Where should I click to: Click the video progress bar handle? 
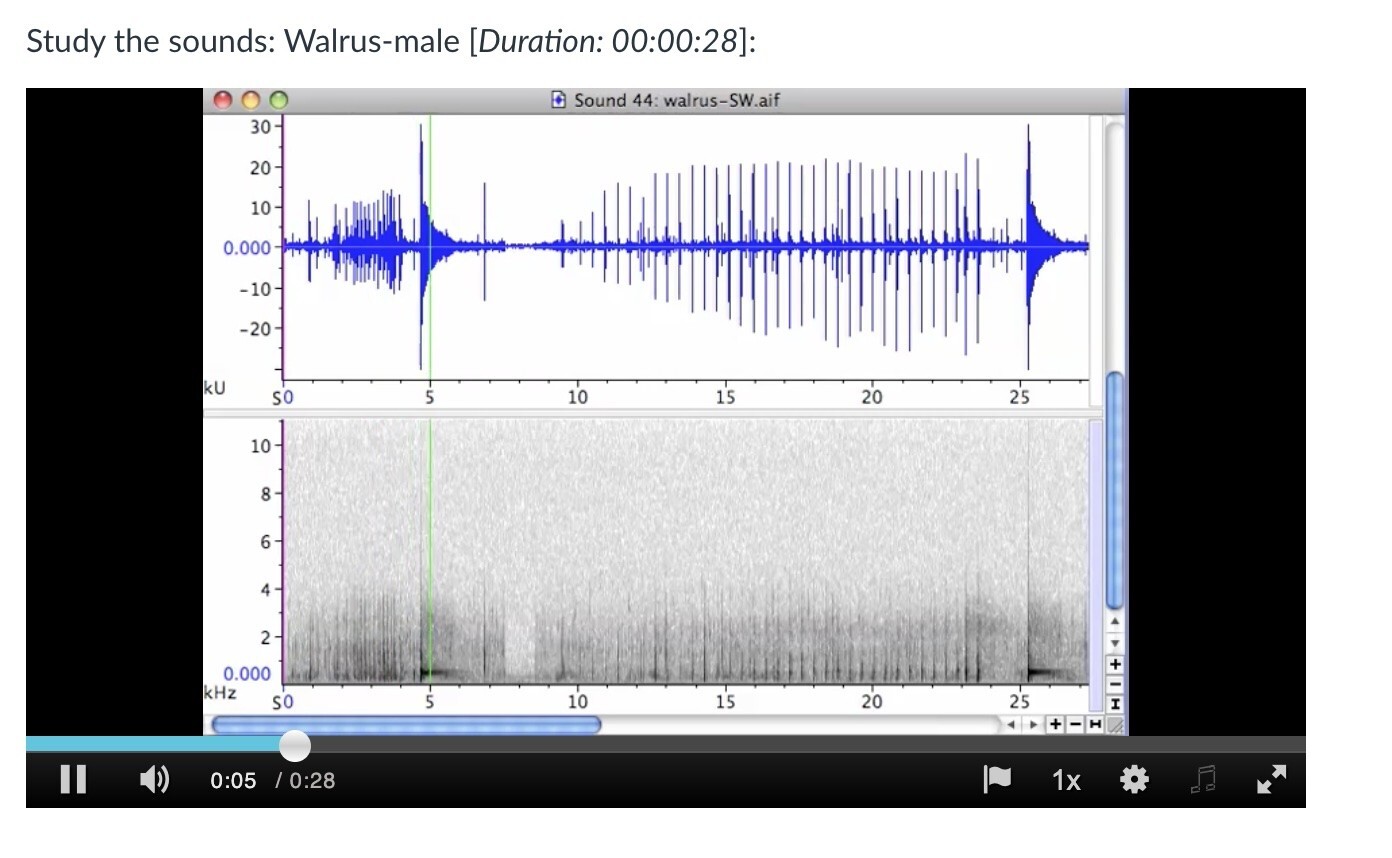(294, 745)
